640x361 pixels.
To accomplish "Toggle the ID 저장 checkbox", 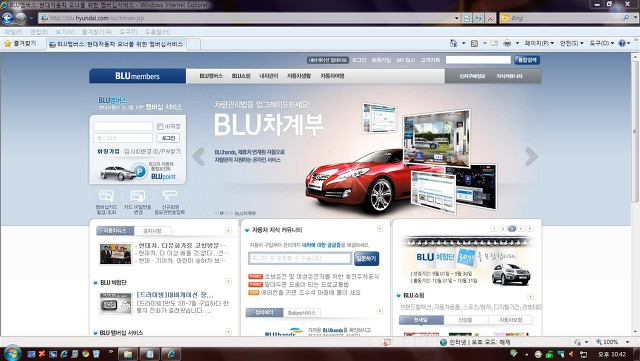I will [160, 127].
